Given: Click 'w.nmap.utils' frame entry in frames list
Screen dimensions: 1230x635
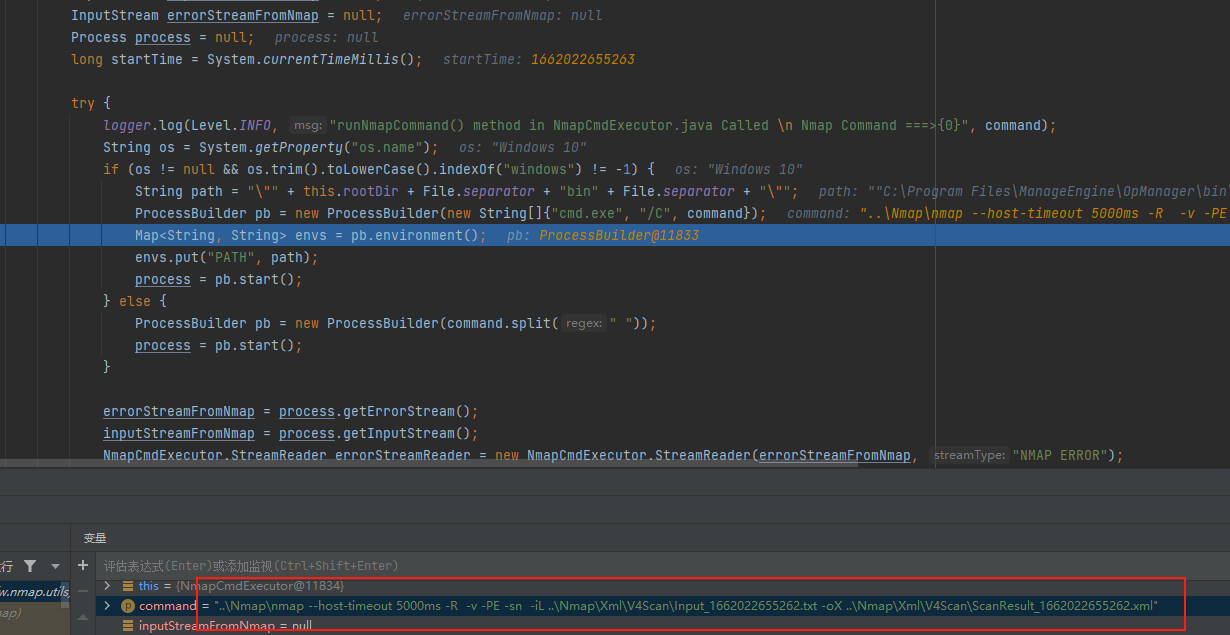Looking at the screenshot, I should tap(35, 592).
